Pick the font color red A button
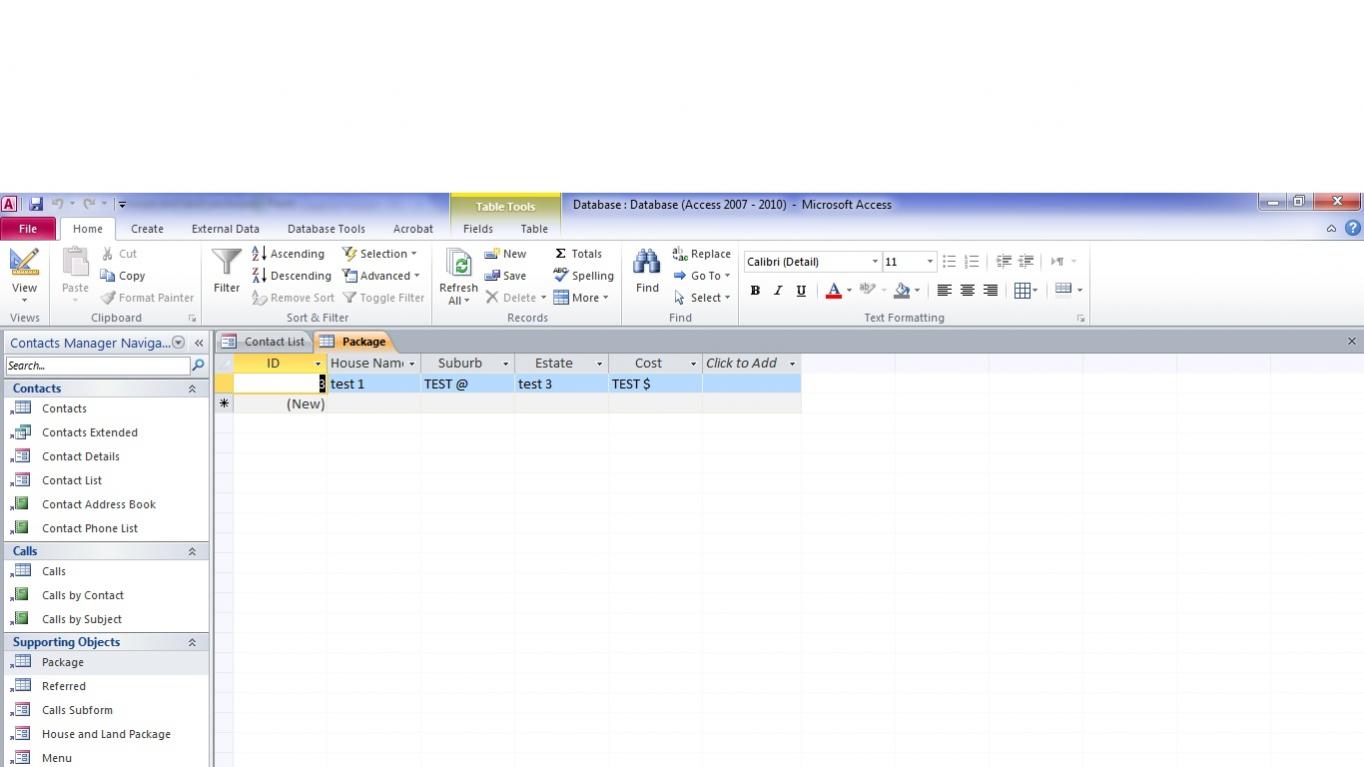This screenshot has height=767, width=1364. click(x=833, y=291)
